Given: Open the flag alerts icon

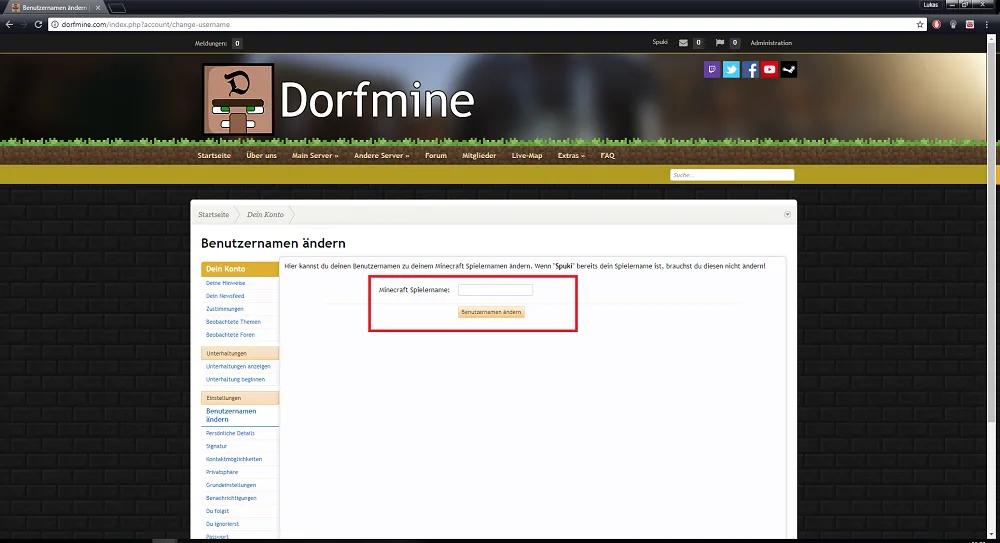Looking at the screenshot, I should pos(719,43).
